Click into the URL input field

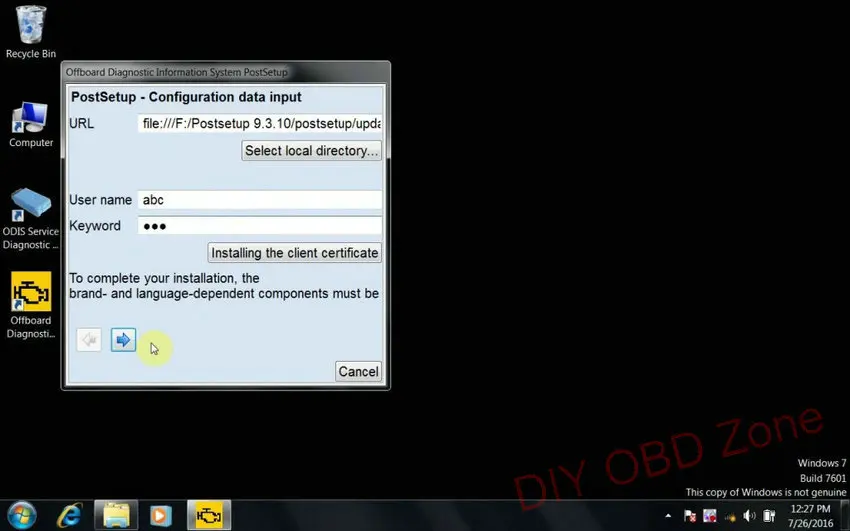pyautogui.click(x=260, y=124)
